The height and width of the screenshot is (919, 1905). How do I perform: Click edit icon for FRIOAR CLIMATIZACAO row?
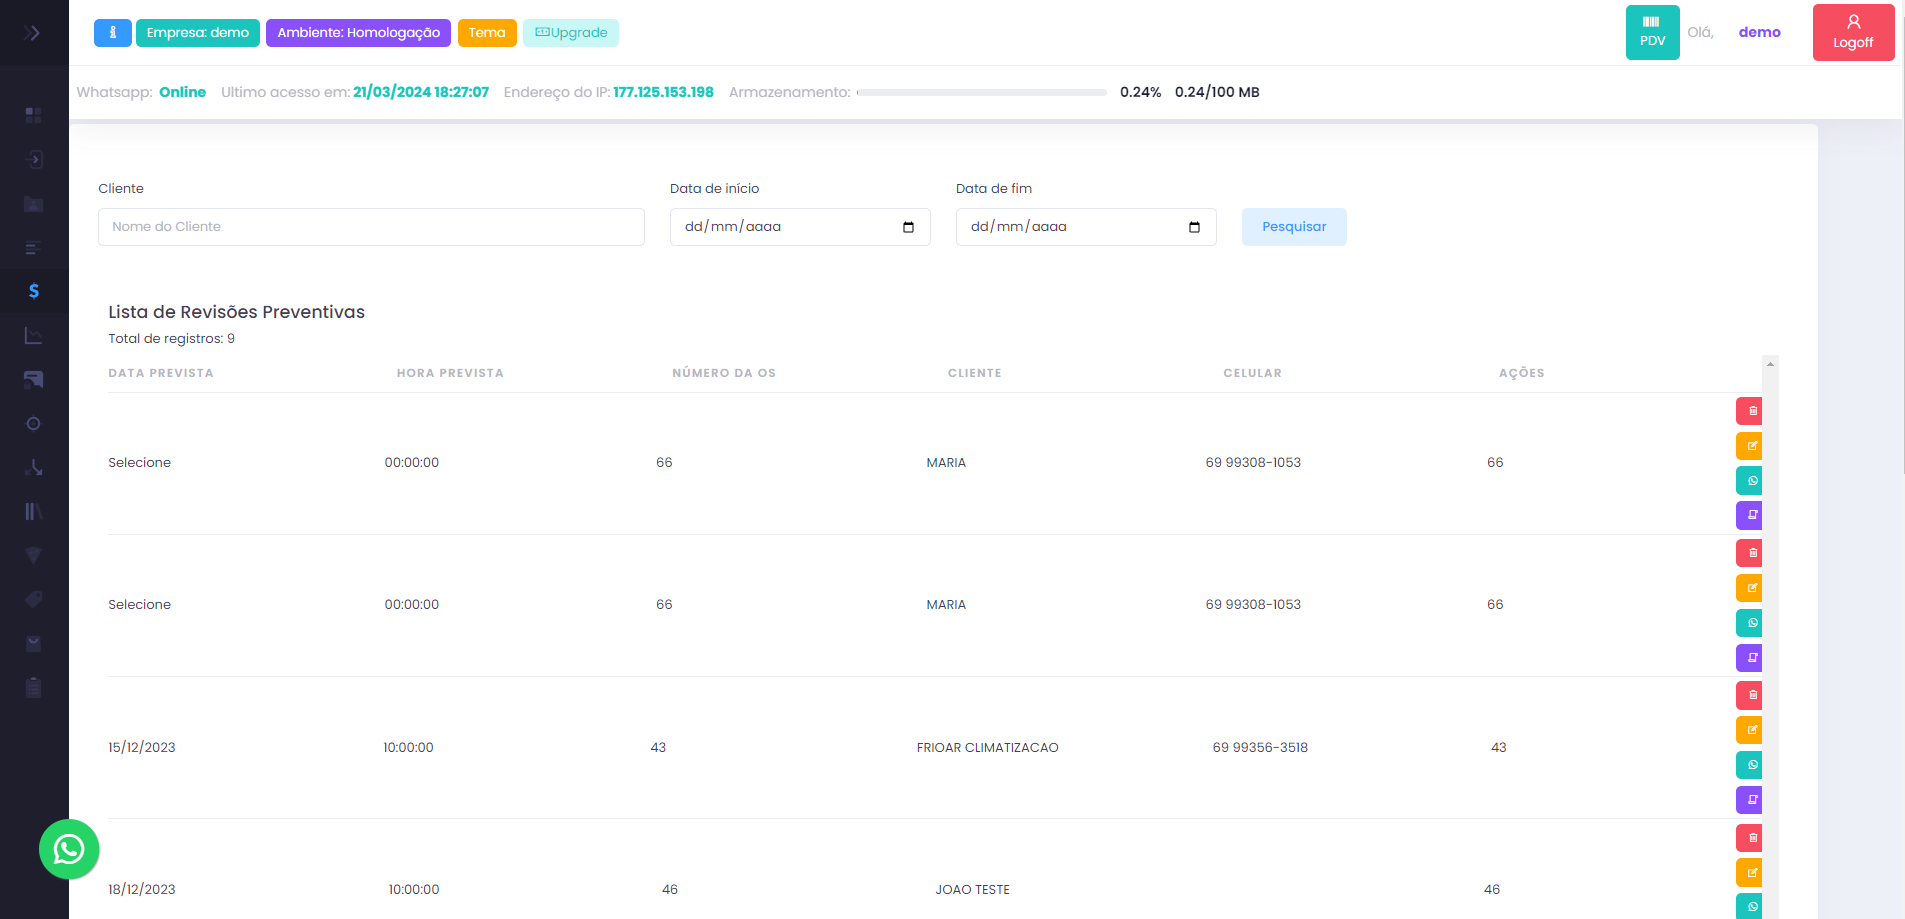pos(1752,730)
